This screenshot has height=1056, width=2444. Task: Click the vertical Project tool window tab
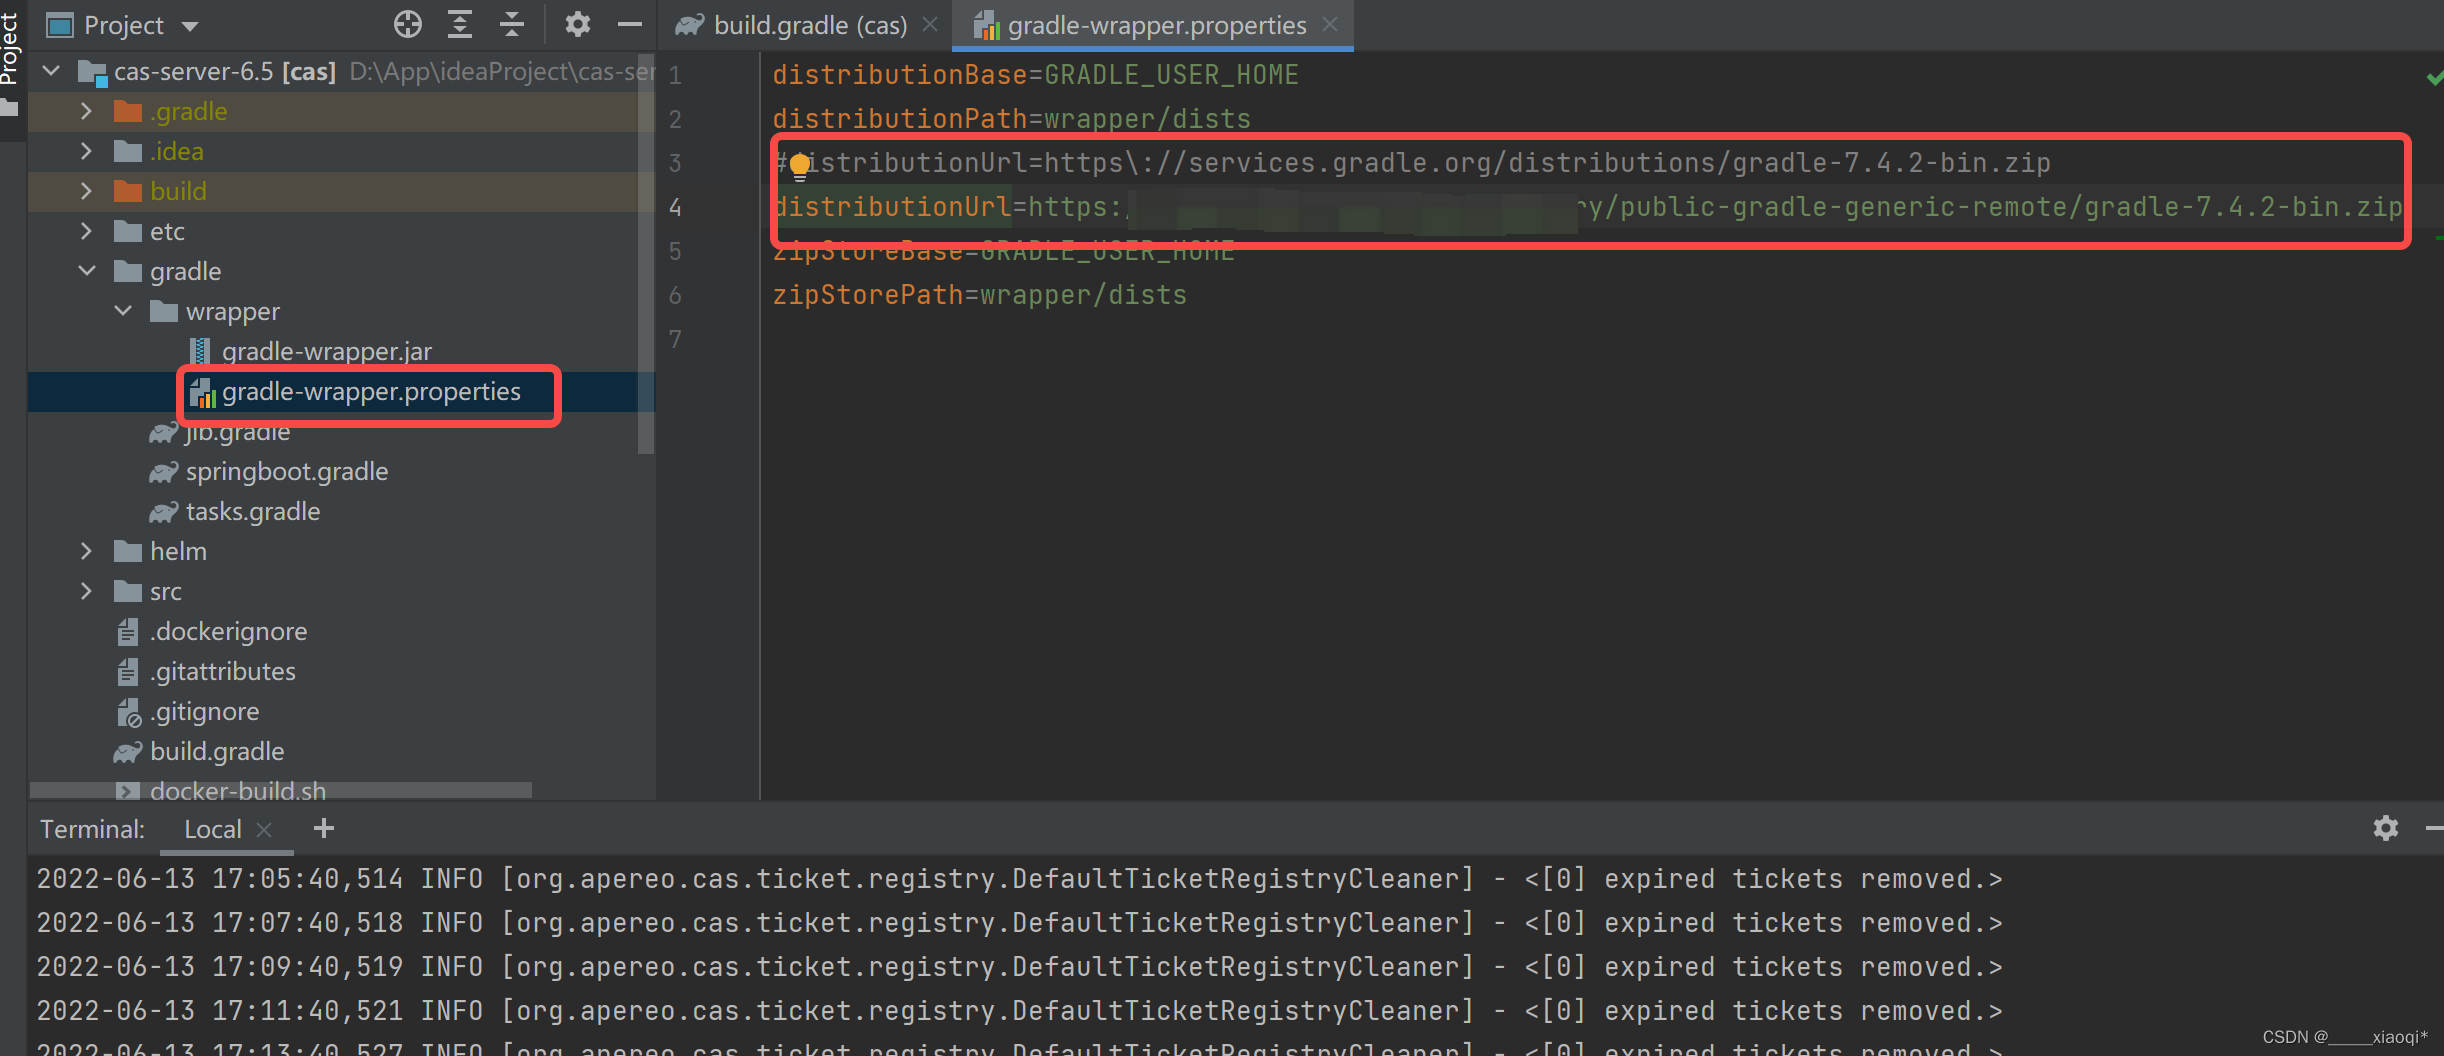pos(11,60)
